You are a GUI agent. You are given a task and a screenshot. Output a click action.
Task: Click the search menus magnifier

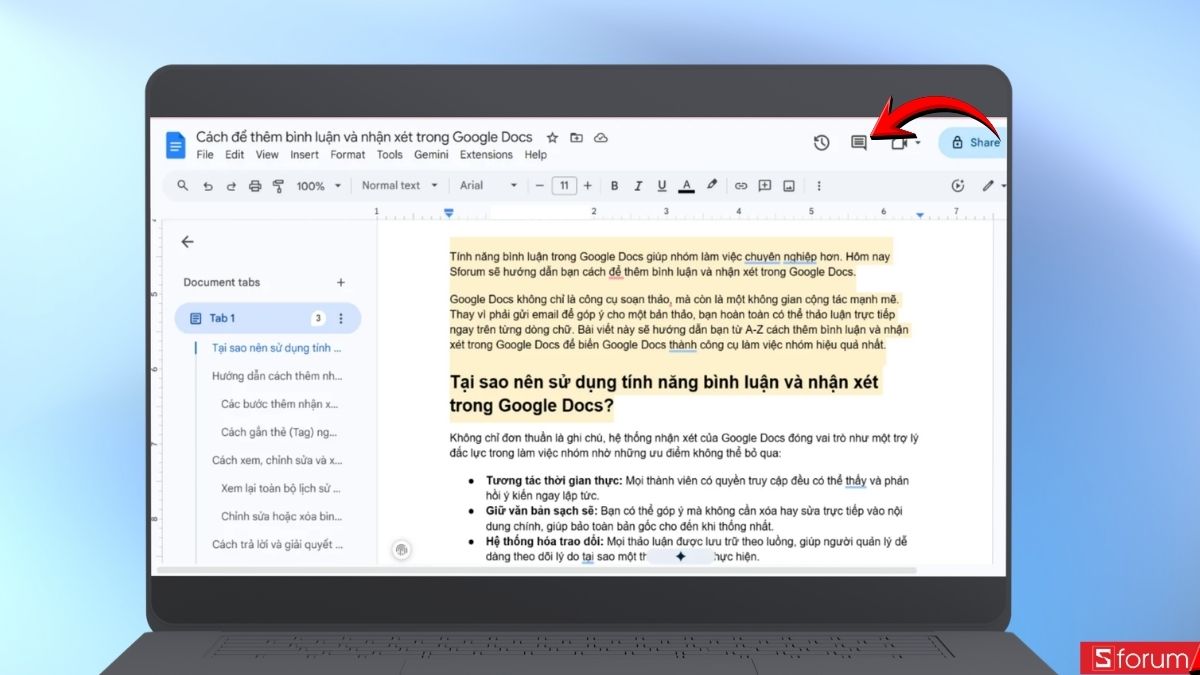pyautogui.click(x=182, y=185)
